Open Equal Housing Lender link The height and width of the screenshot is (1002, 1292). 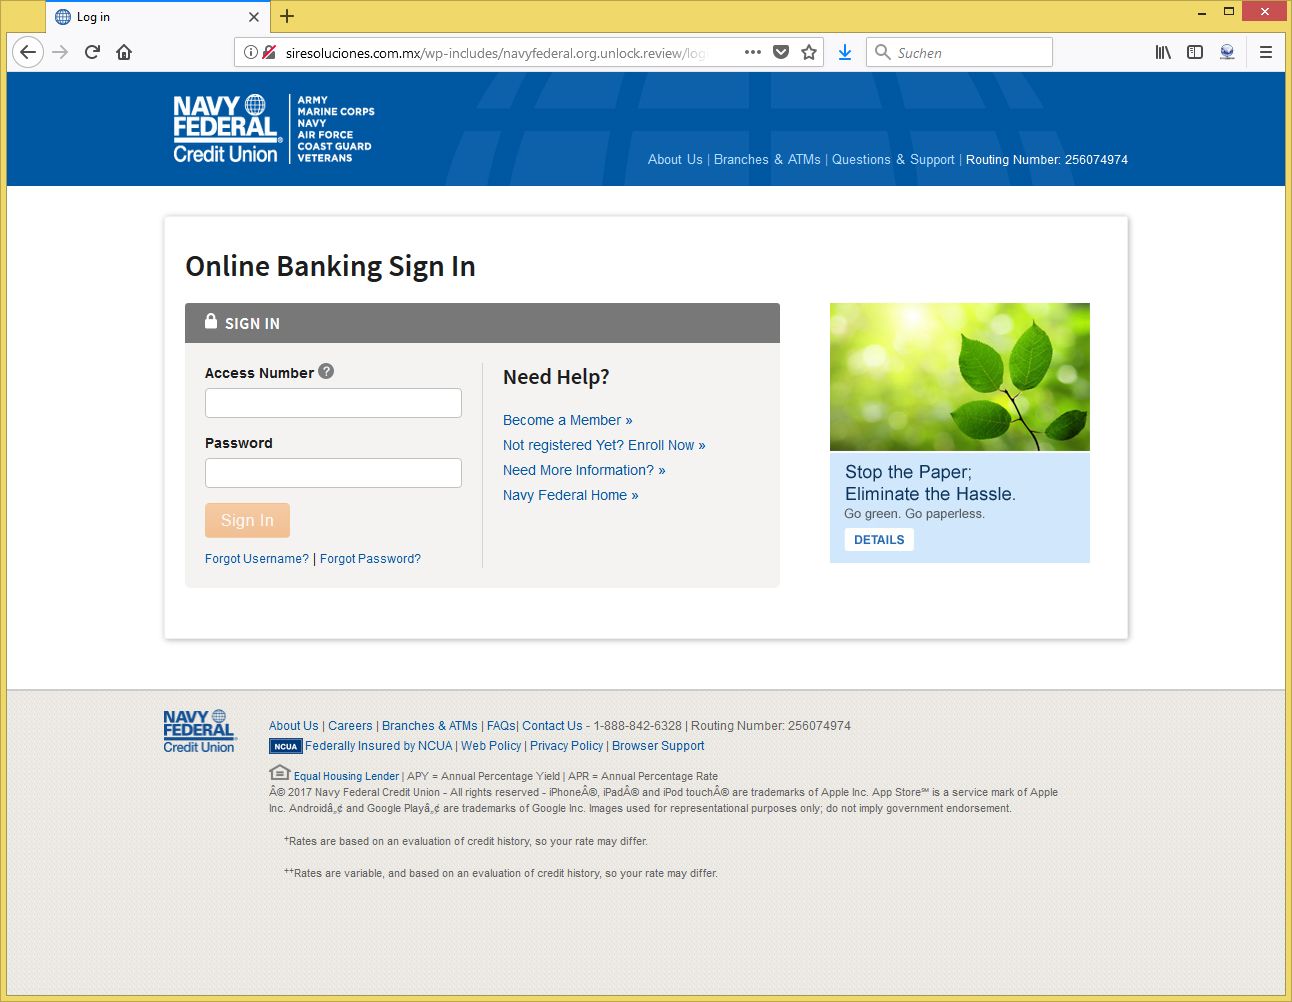pyautogui.click(x=346, y=776)
